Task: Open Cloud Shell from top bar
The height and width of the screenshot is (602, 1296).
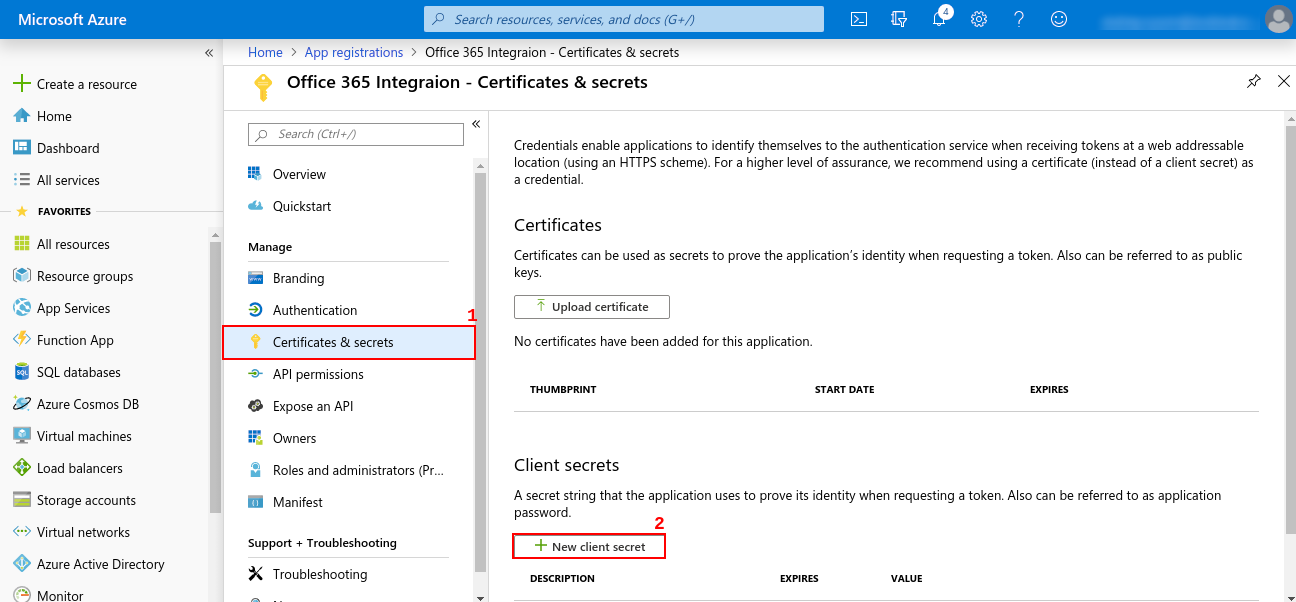Action: (858, 19)
